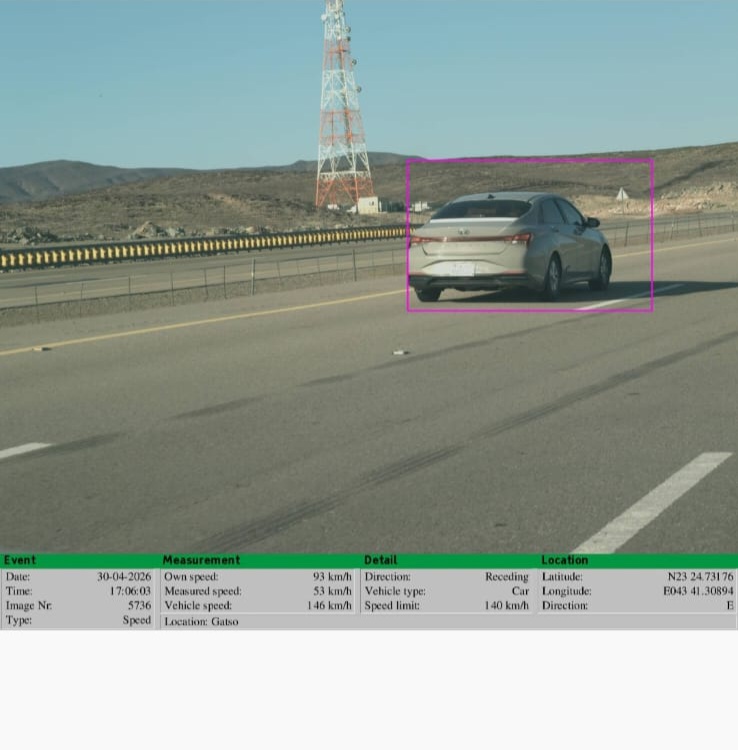The image size is (738, 750).
Task: Click the time value 17:06:03
Action: click(x=130, y=591)
